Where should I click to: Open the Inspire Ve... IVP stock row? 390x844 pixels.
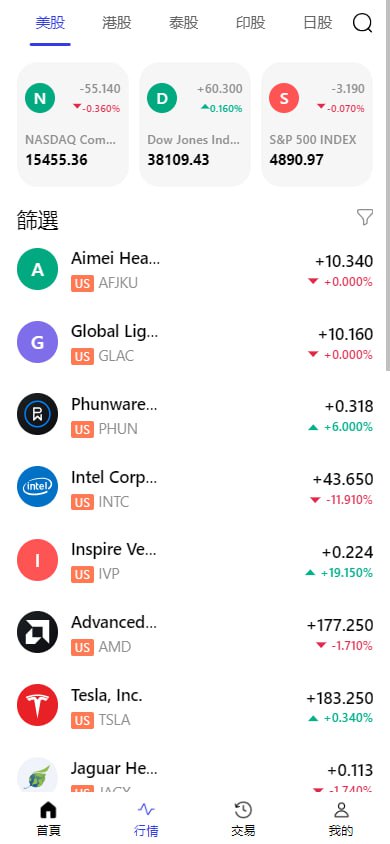coord(195,561)
